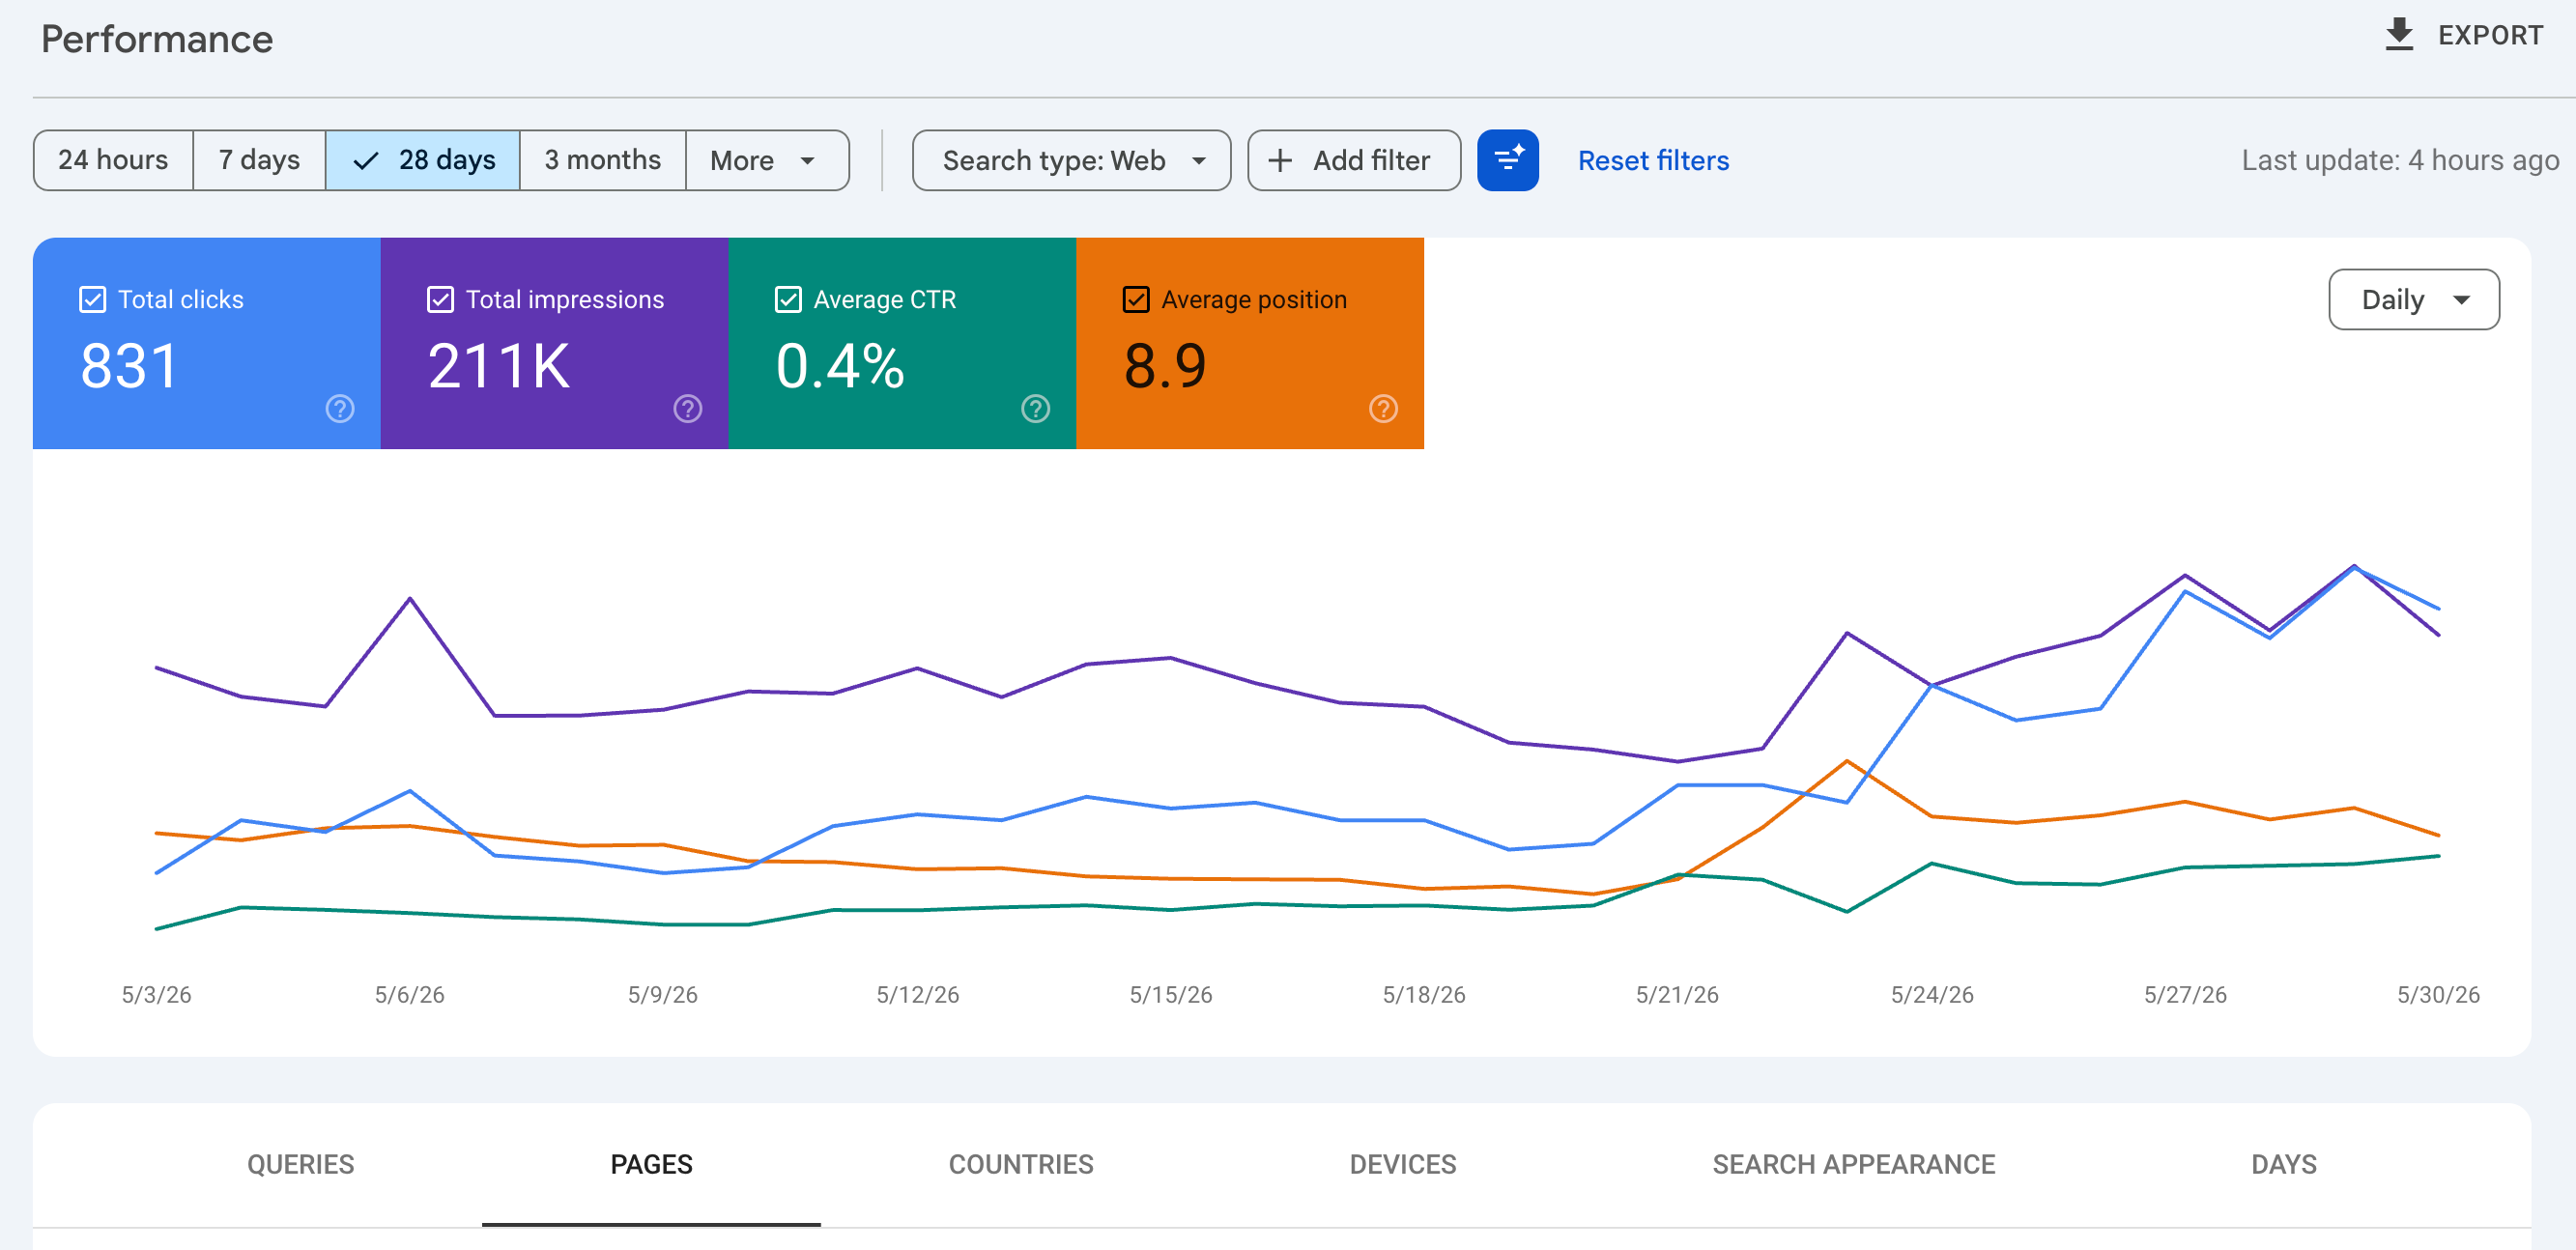The image size is (2576, 1250).
Task: Select the 24 hours date range
Action: click(x=113, y=160)
